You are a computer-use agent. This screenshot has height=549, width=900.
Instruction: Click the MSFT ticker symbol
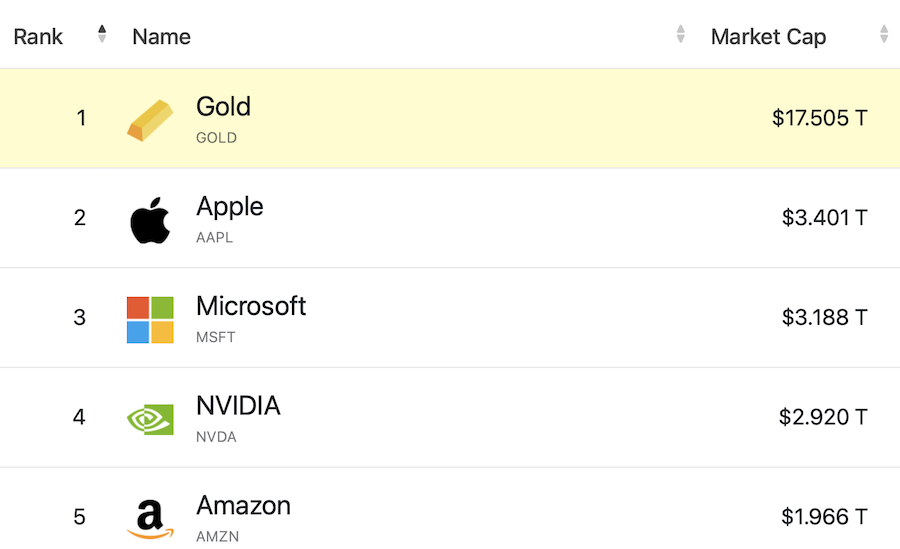[x=216, y=337]
